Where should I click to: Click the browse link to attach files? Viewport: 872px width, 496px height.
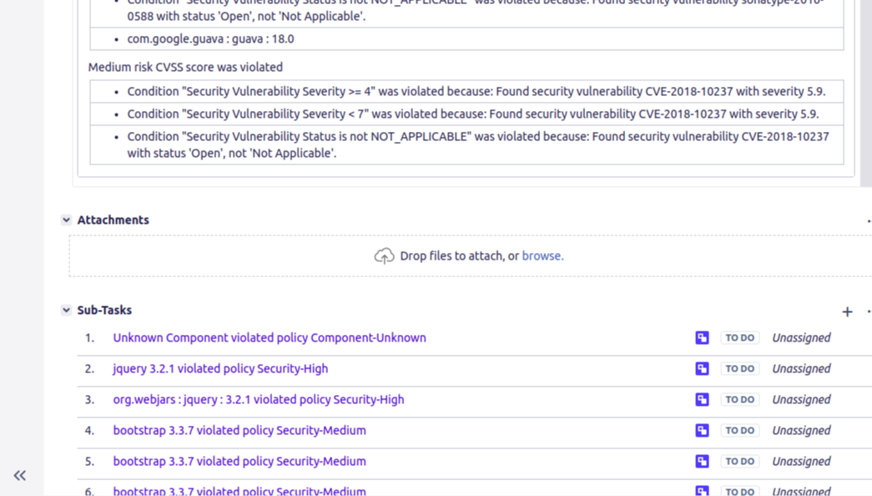pyautogui.click(x=542, y=256)
